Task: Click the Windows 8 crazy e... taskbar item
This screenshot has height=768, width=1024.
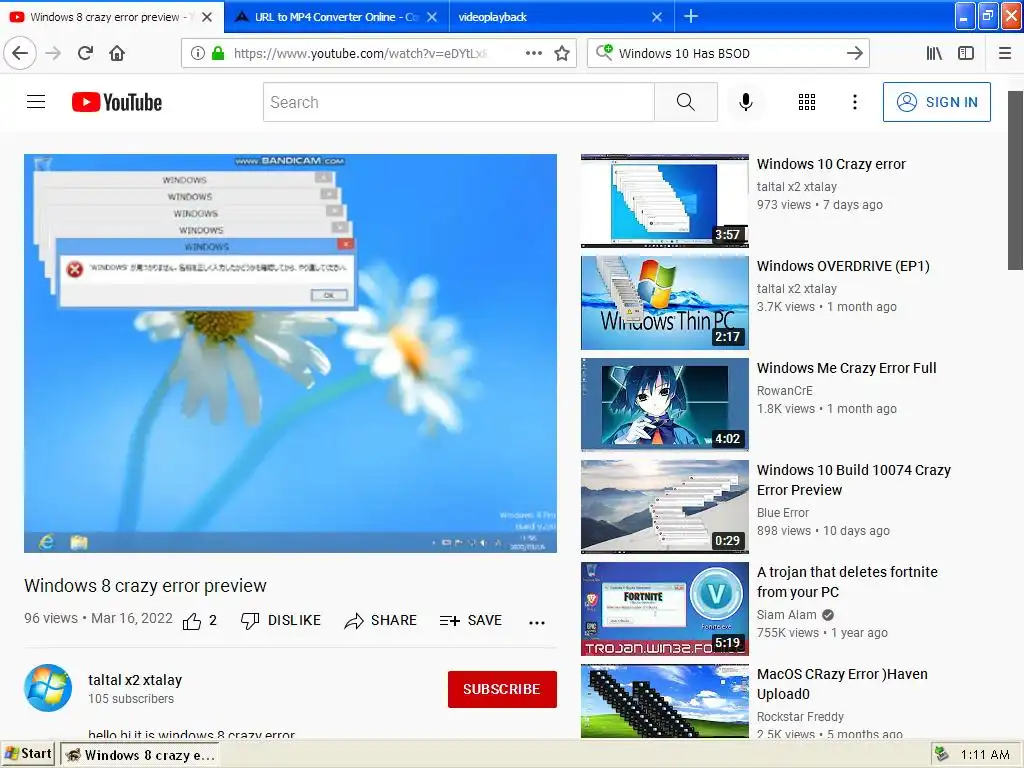Action: [x=139, y=754]
